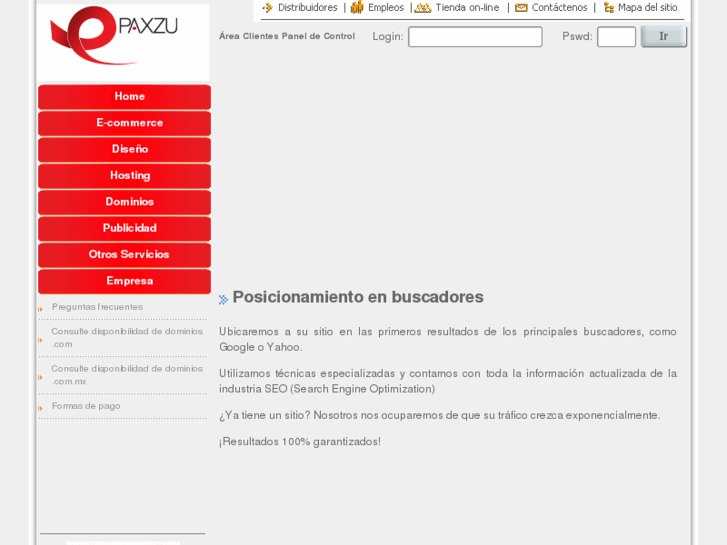The width and height of the screenshot is (727, 545).
Task: Check .com.mx domain availability link
Action: click(x=127, y=375)
